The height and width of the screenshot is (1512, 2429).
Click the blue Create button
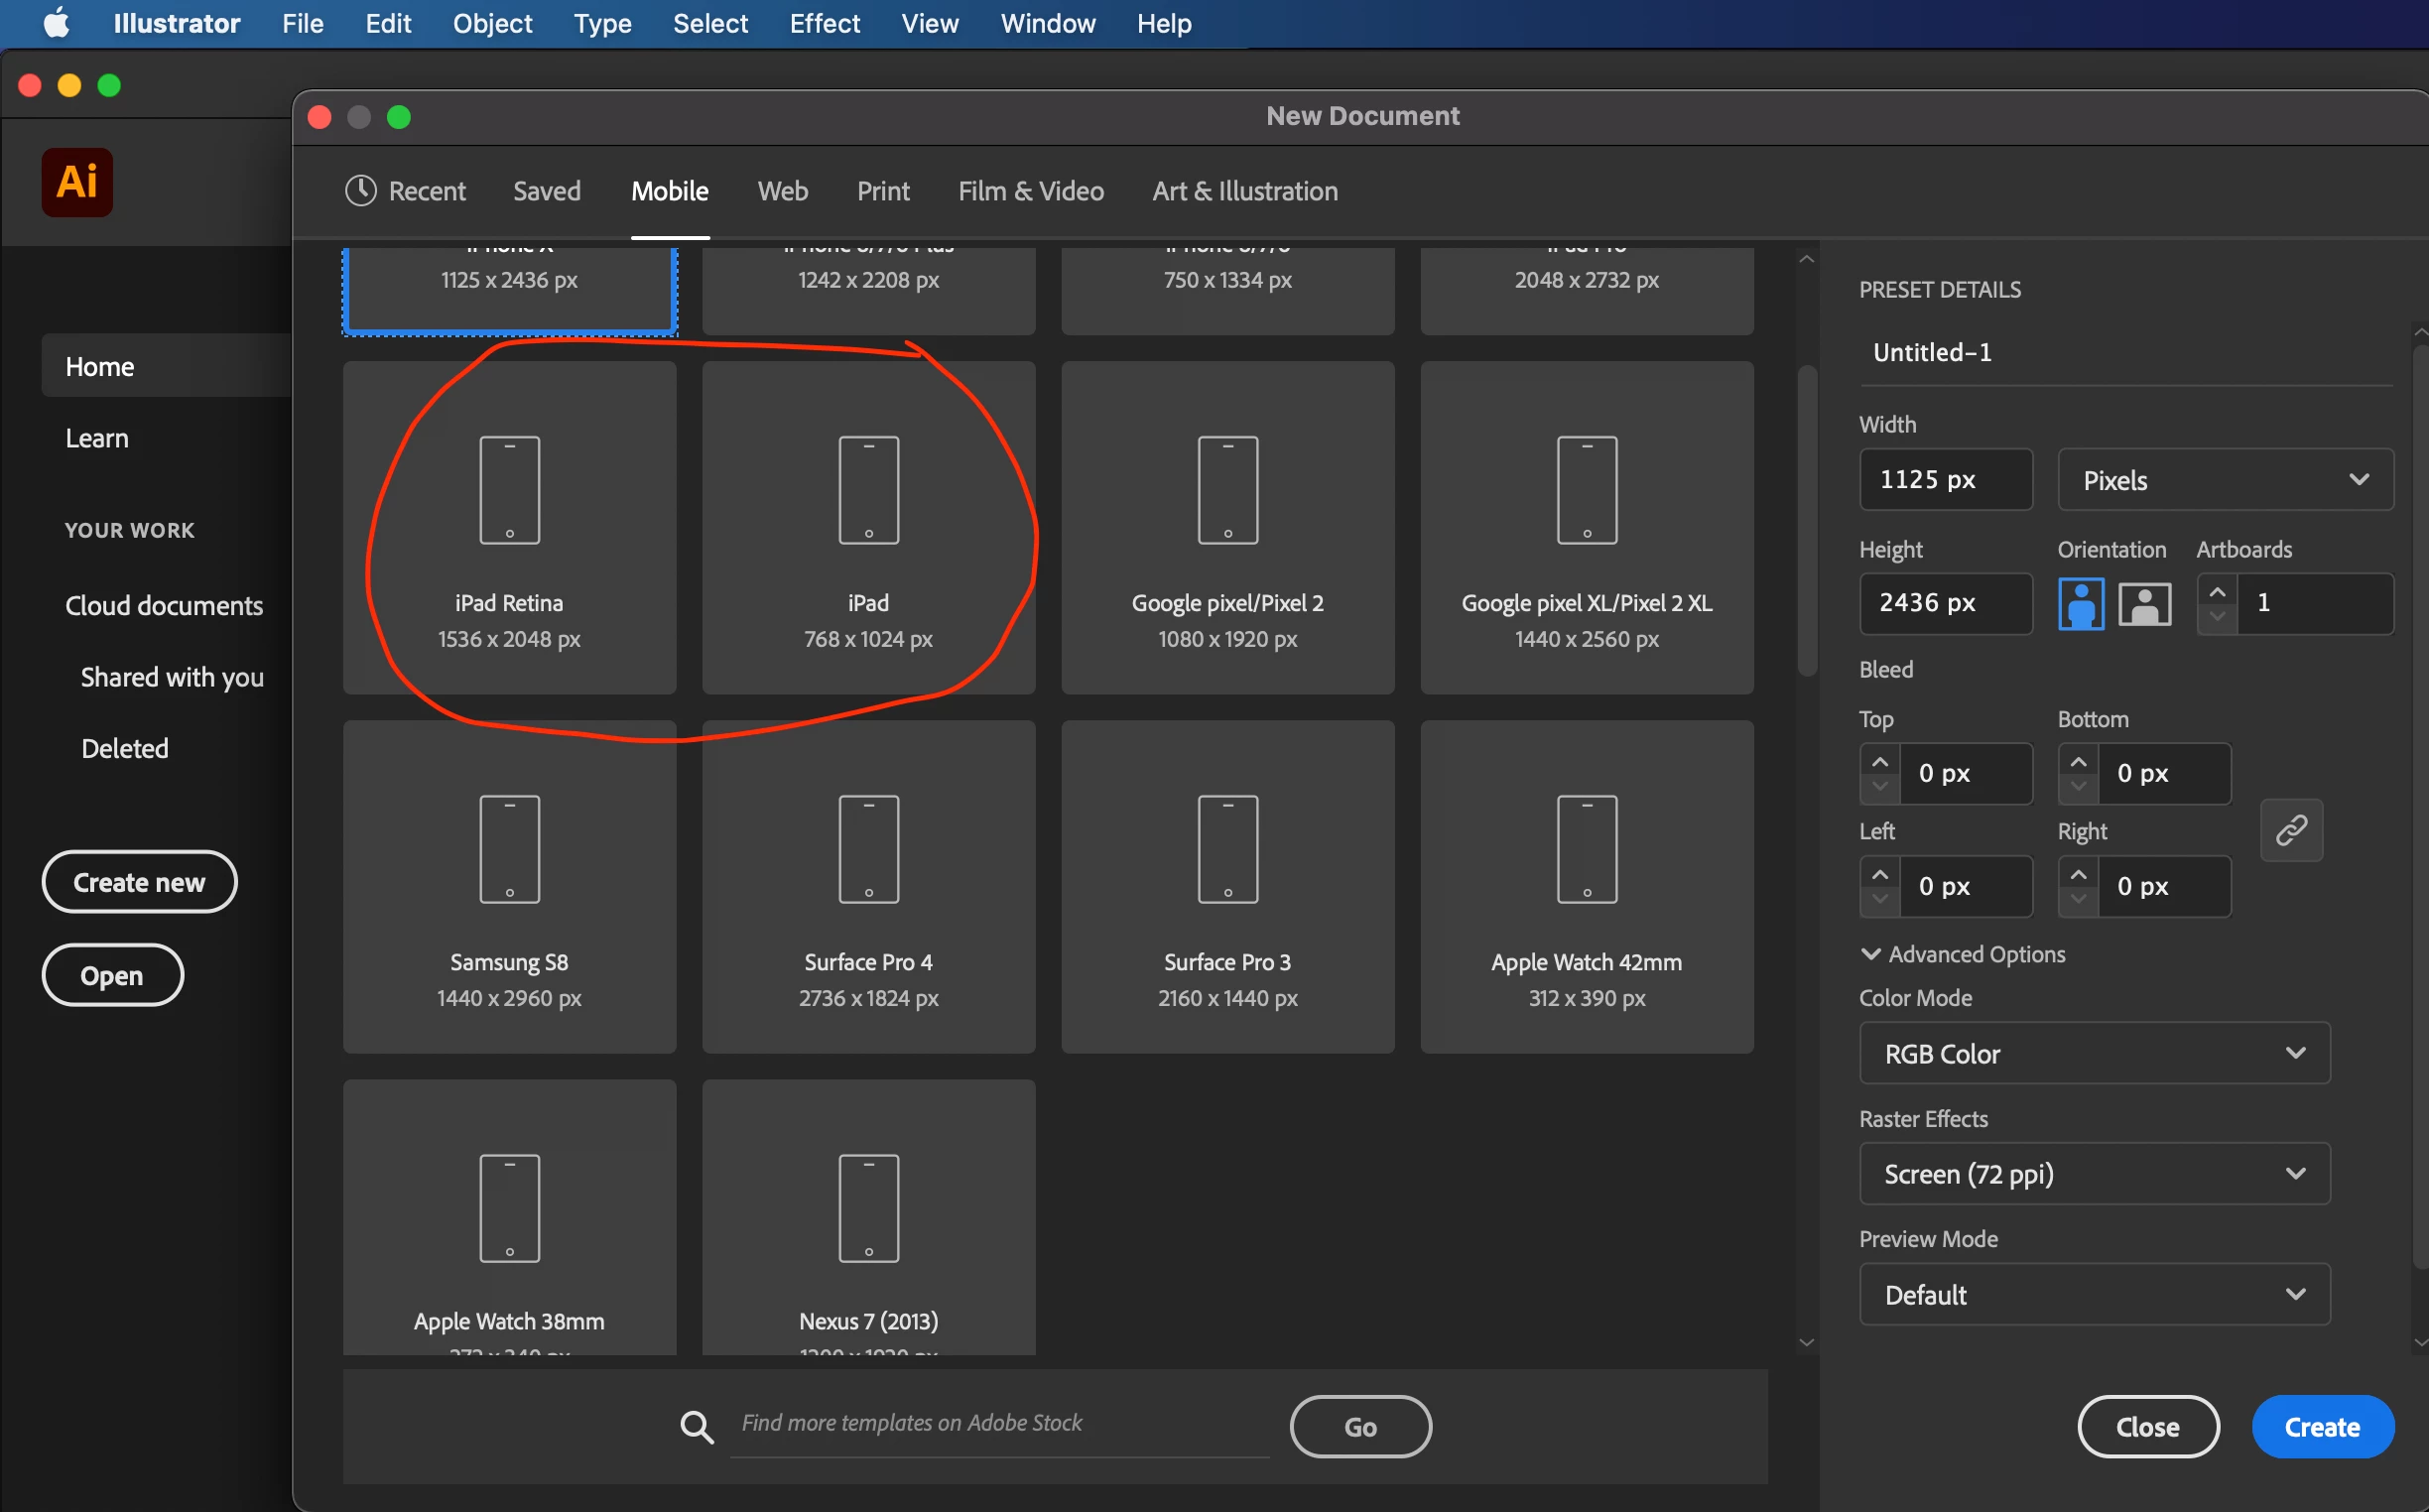[2321, 1427]
